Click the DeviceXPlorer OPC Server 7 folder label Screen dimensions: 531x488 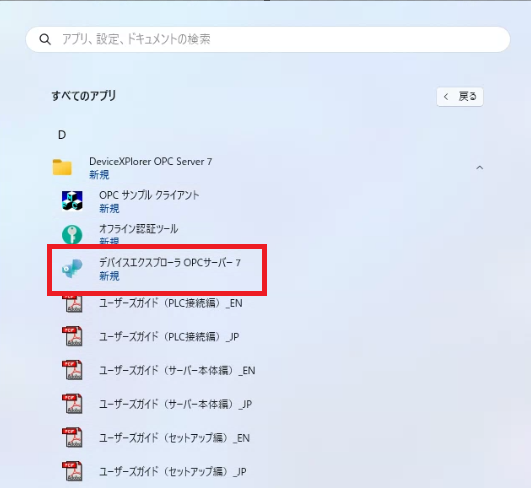[x=150, y=162]
